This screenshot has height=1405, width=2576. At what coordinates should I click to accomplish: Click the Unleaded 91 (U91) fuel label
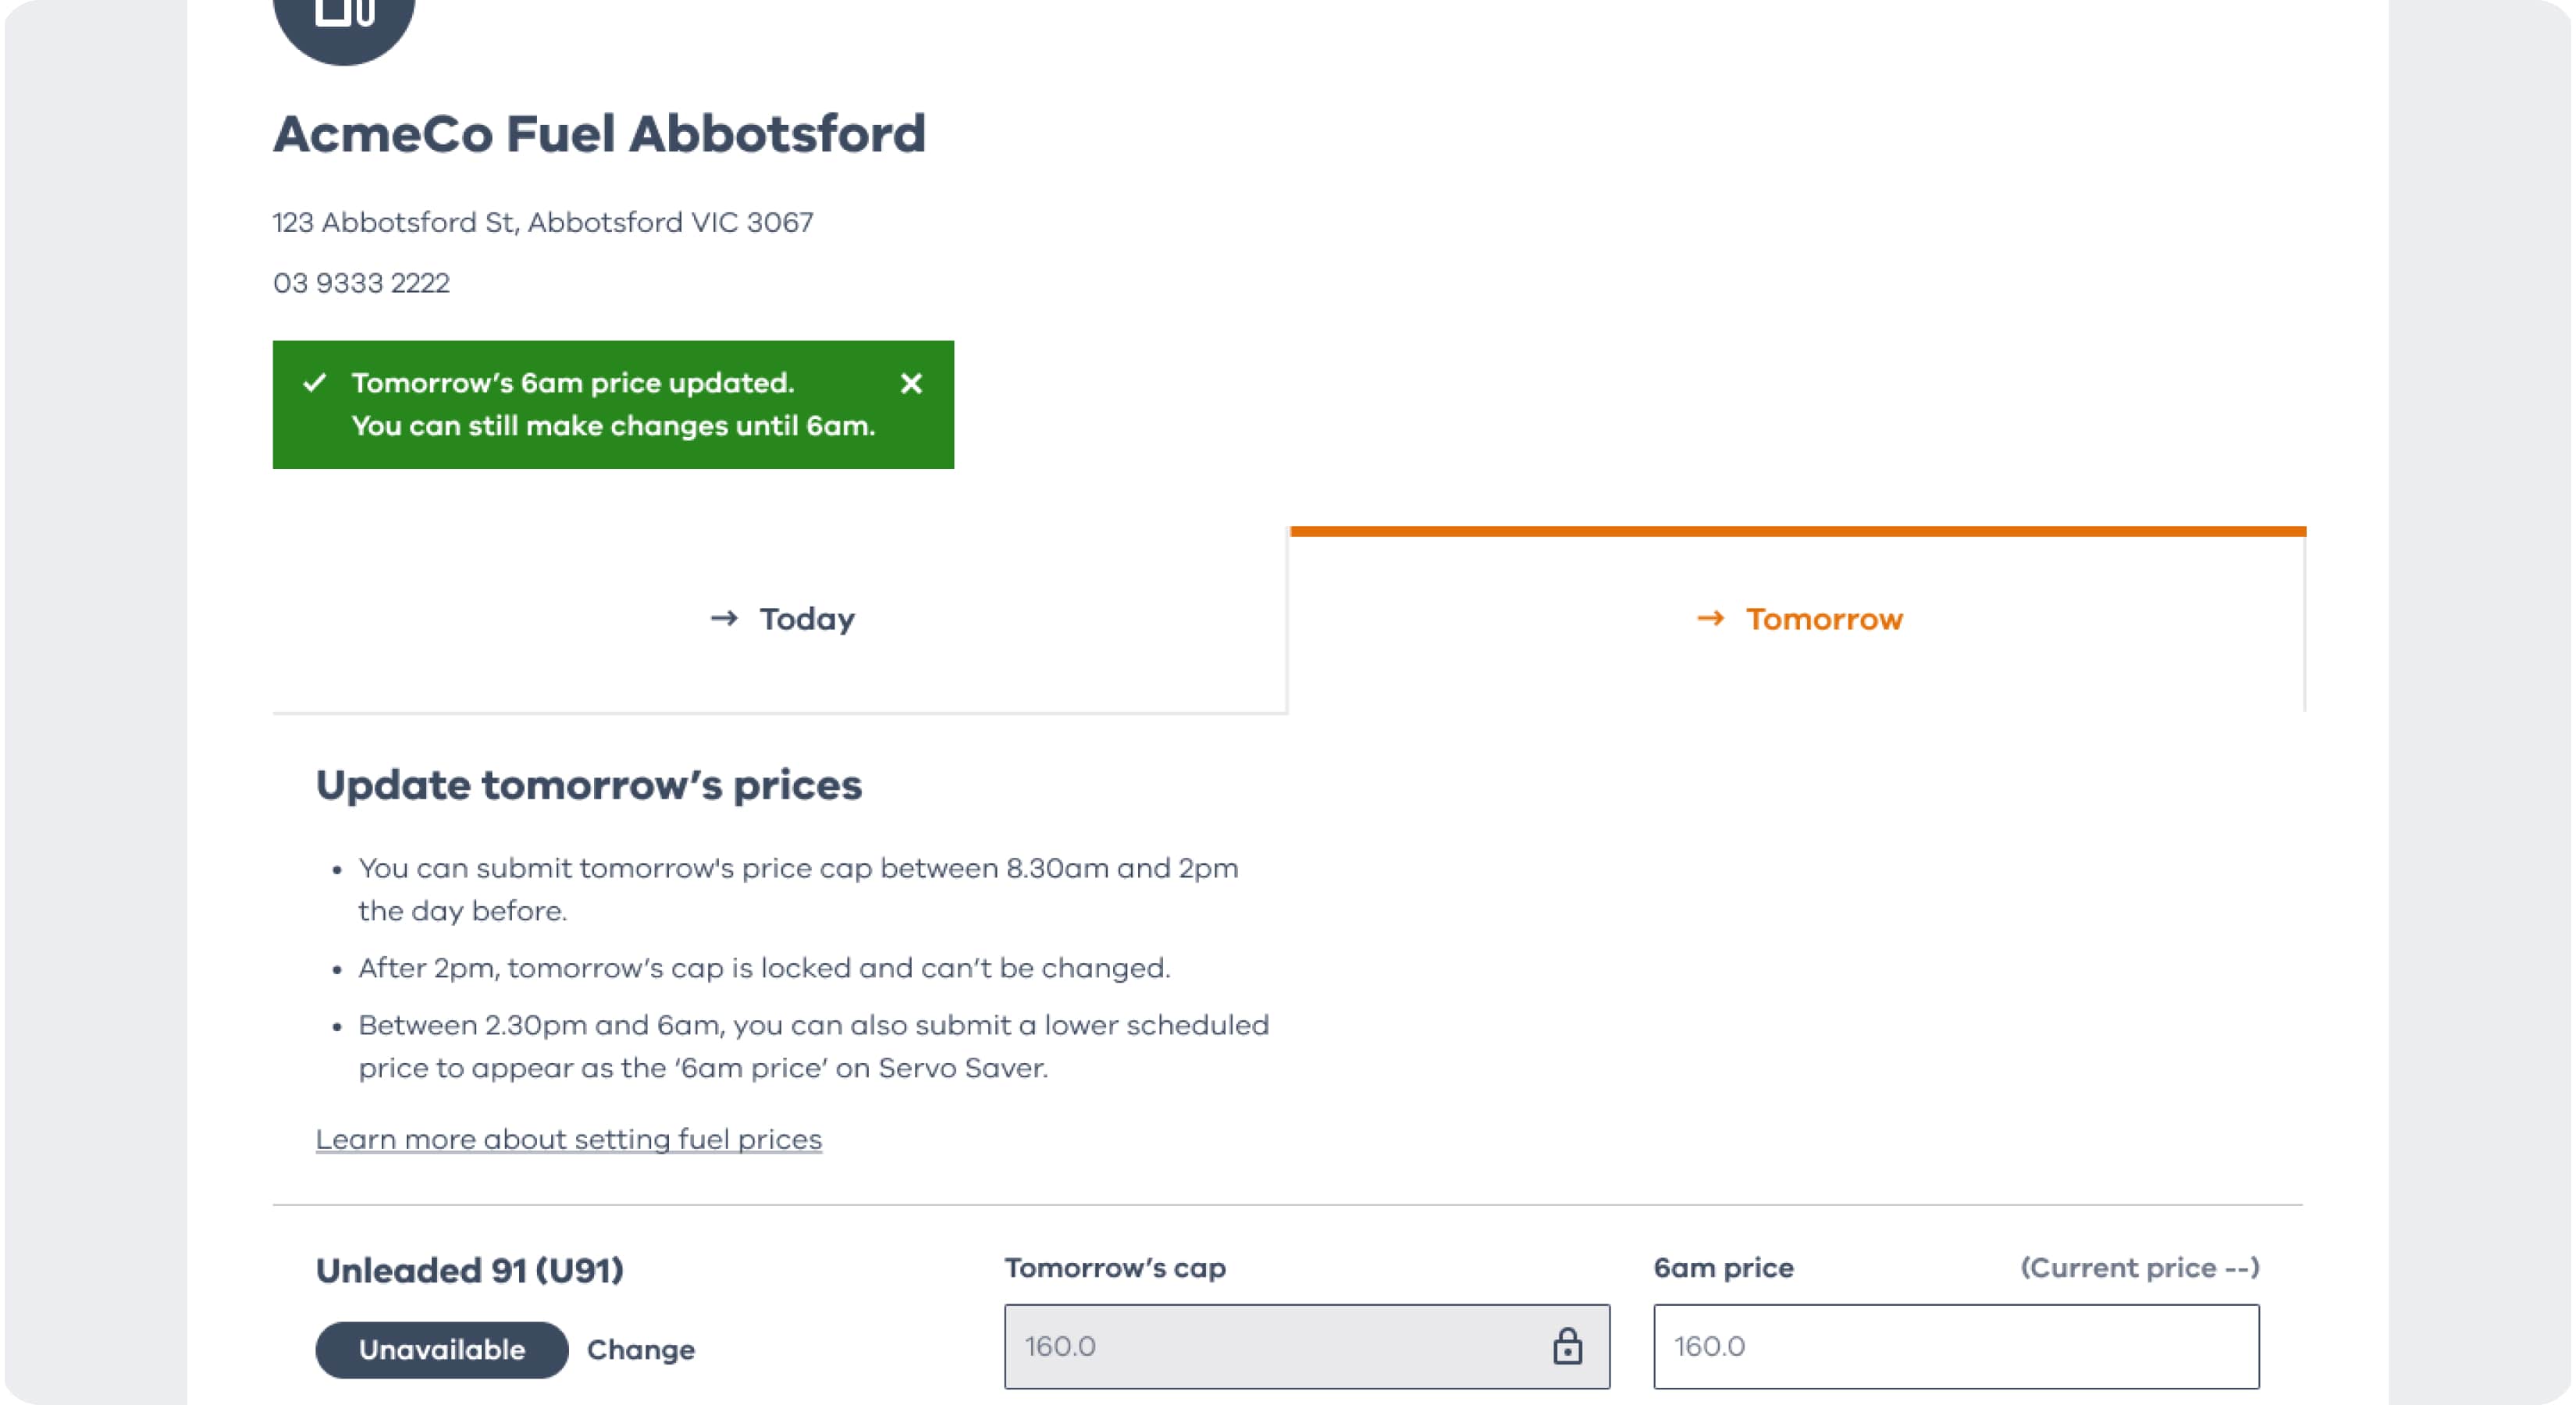469,1270
